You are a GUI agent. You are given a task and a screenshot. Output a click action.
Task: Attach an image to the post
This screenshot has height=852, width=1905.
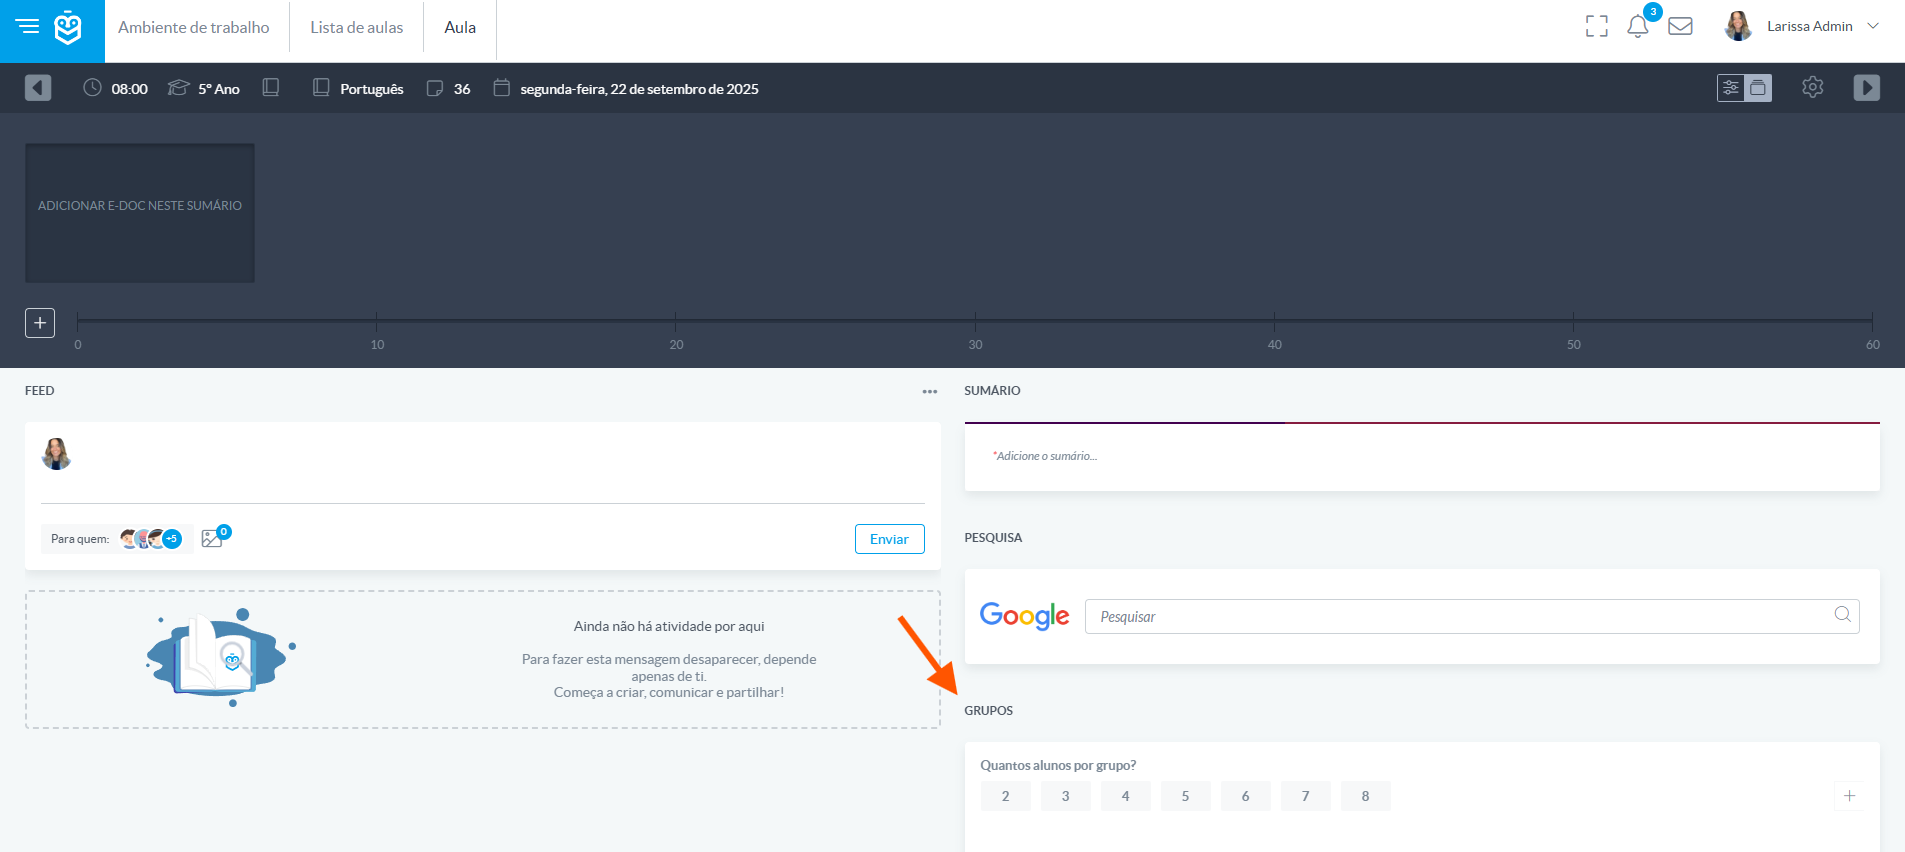(212, 538)
